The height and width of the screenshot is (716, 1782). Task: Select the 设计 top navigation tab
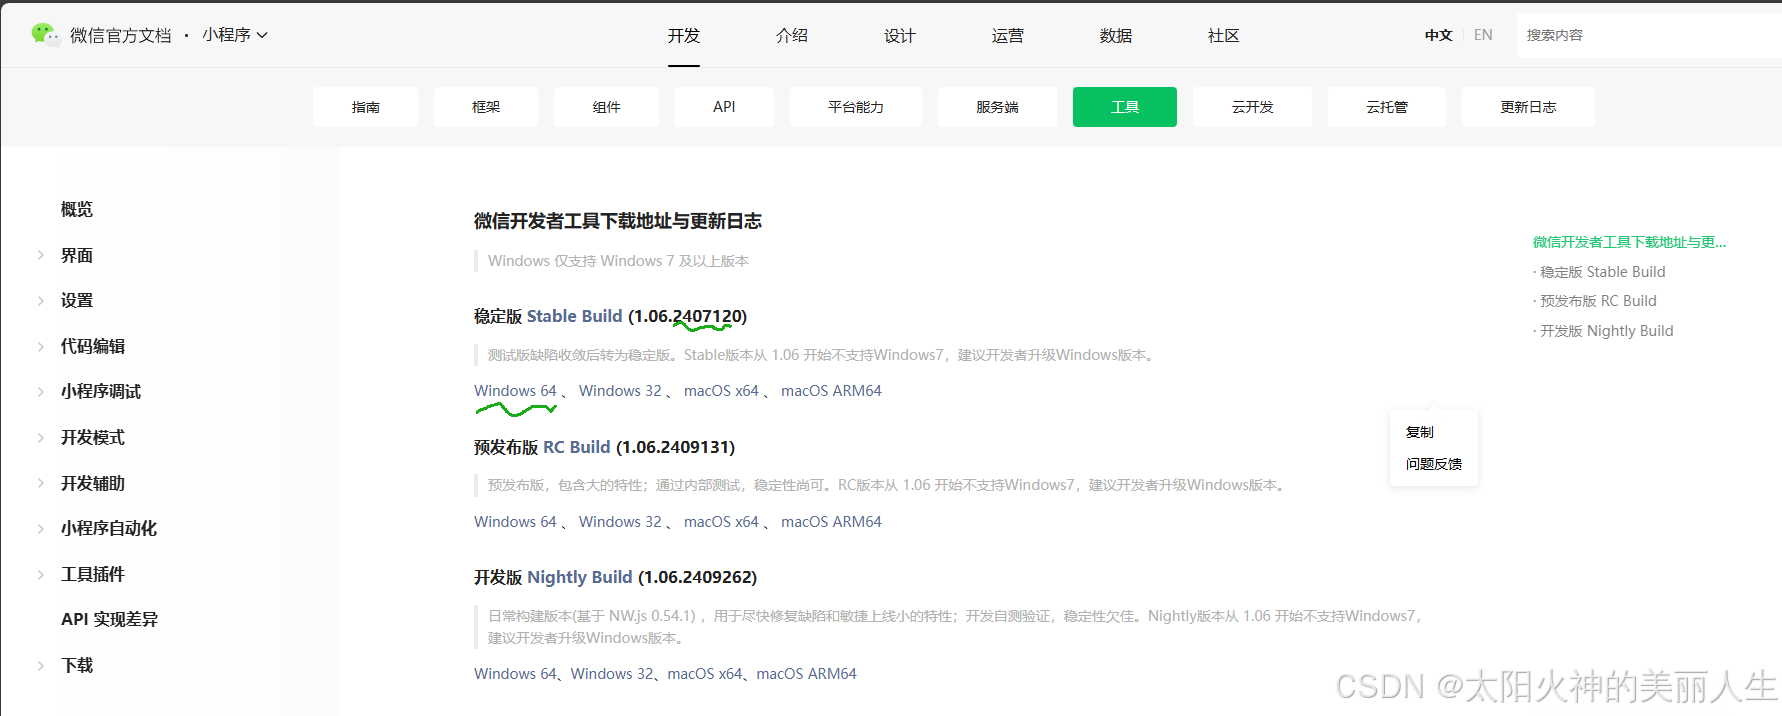coord(900,36)
